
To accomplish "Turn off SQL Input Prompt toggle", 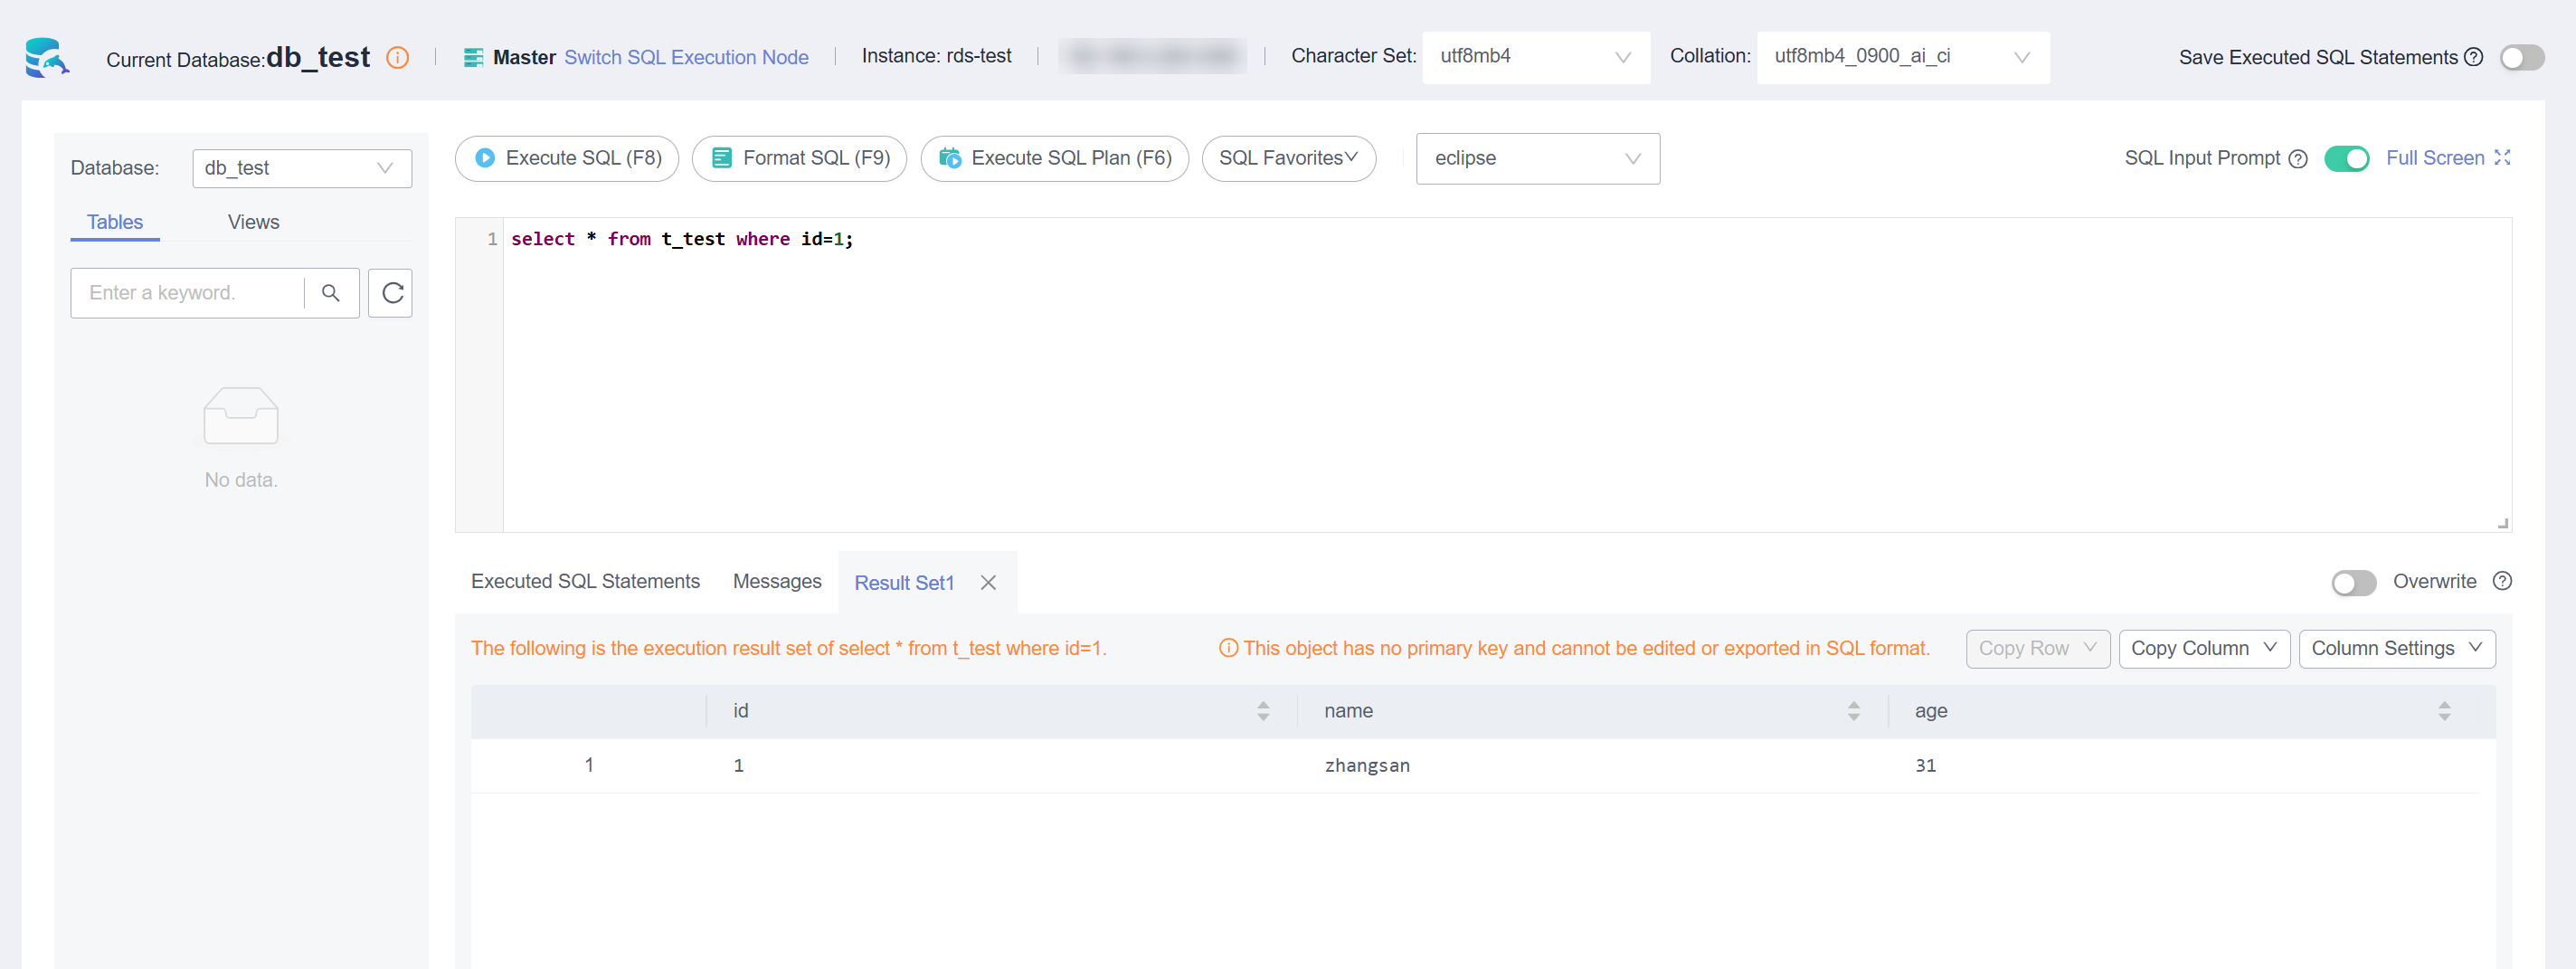I will 2346,159.
